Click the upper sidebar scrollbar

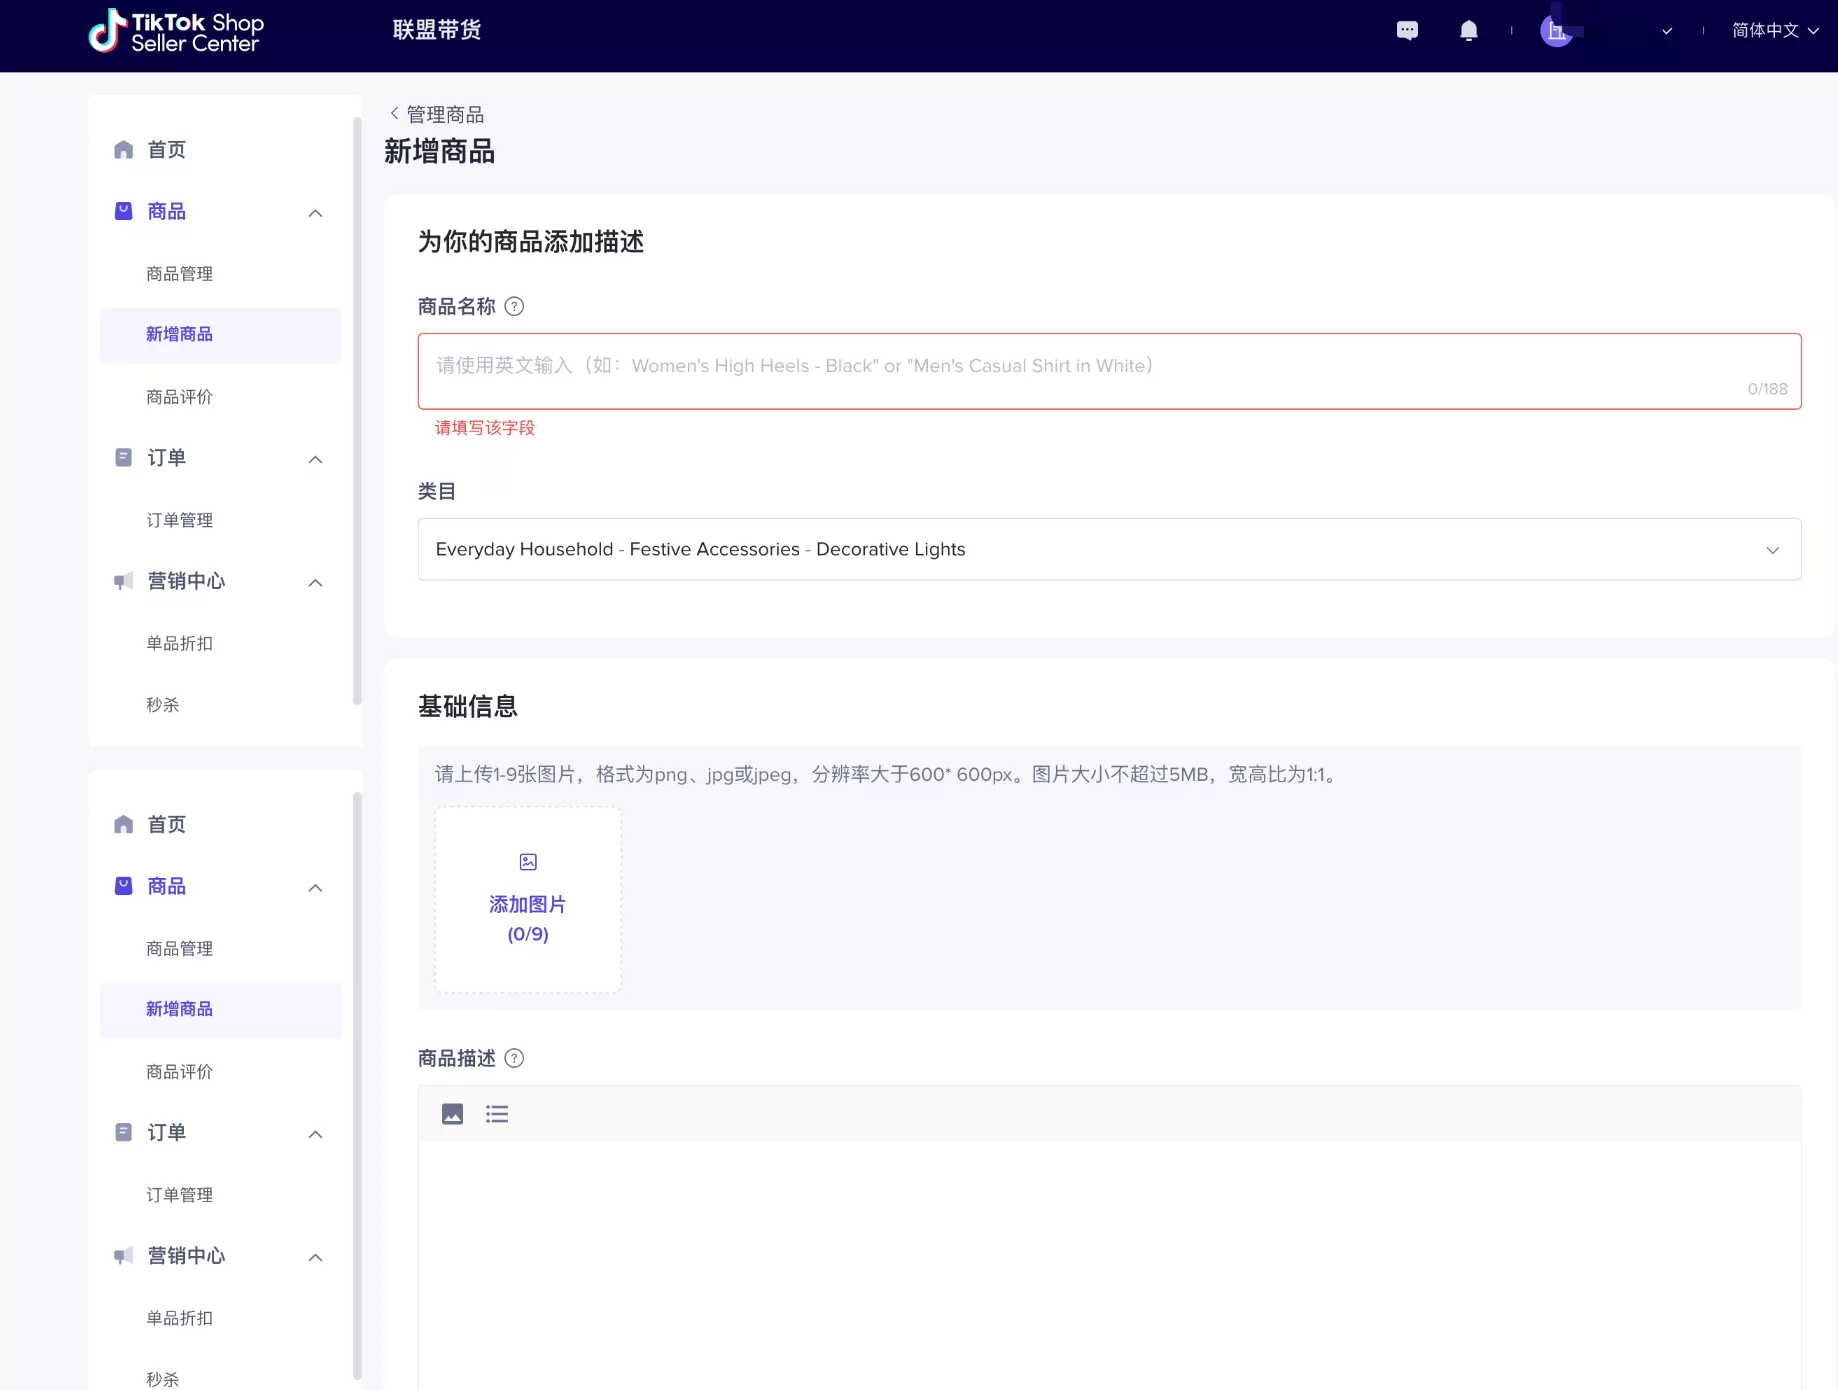(x=357, y=411)
